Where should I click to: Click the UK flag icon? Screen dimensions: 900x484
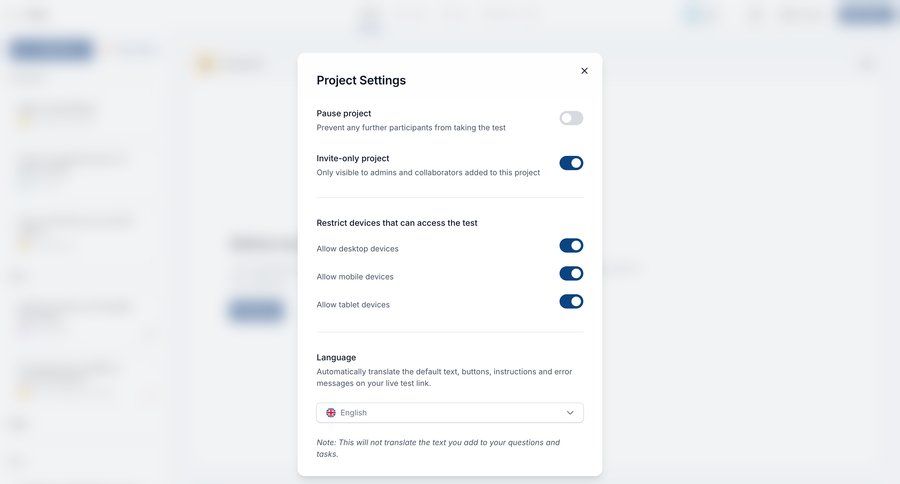pyautogui.click(x=331, y=413)
